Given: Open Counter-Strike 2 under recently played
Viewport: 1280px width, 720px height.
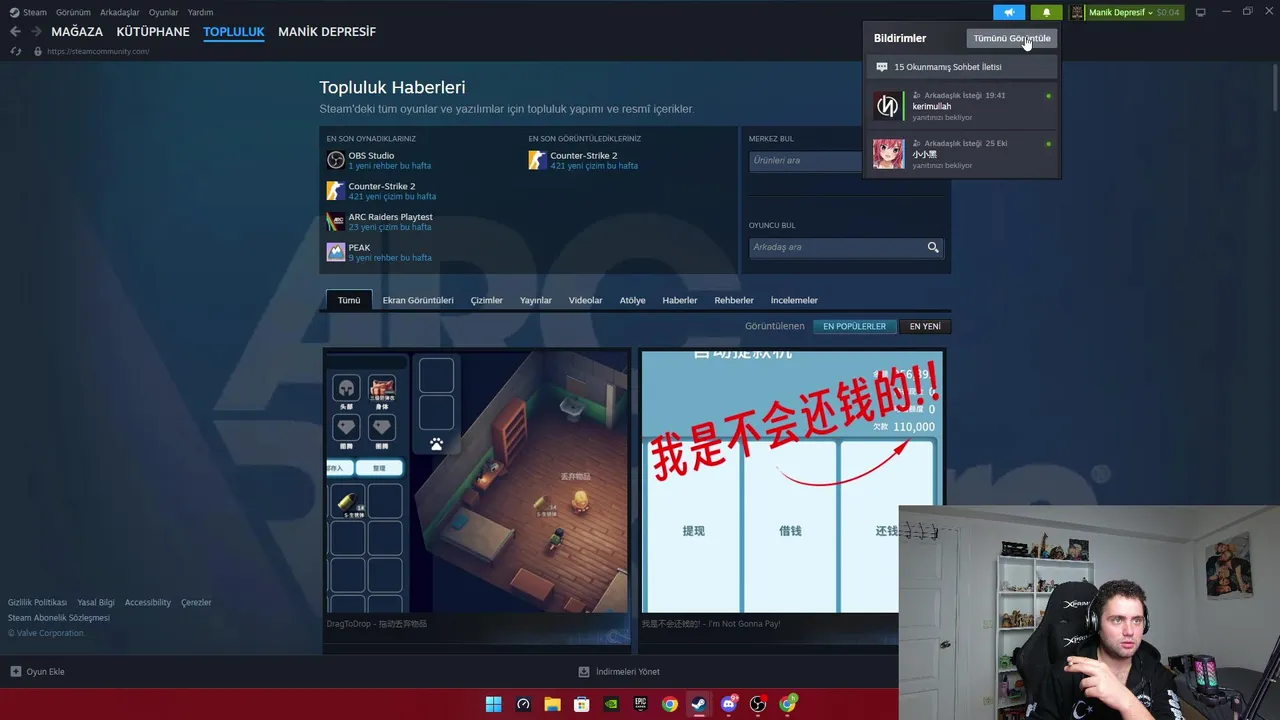Looking at the screenshot, I should (382, 186).
